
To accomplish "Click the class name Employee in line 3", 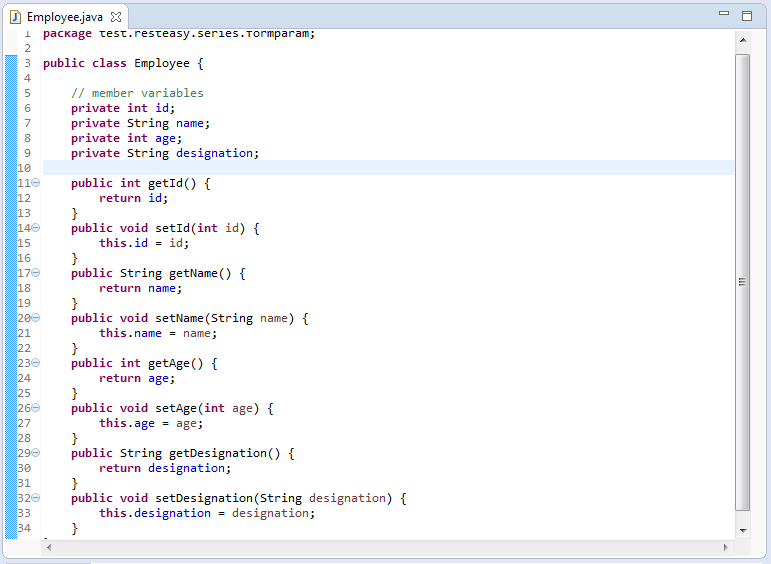I will pos(162,63).
